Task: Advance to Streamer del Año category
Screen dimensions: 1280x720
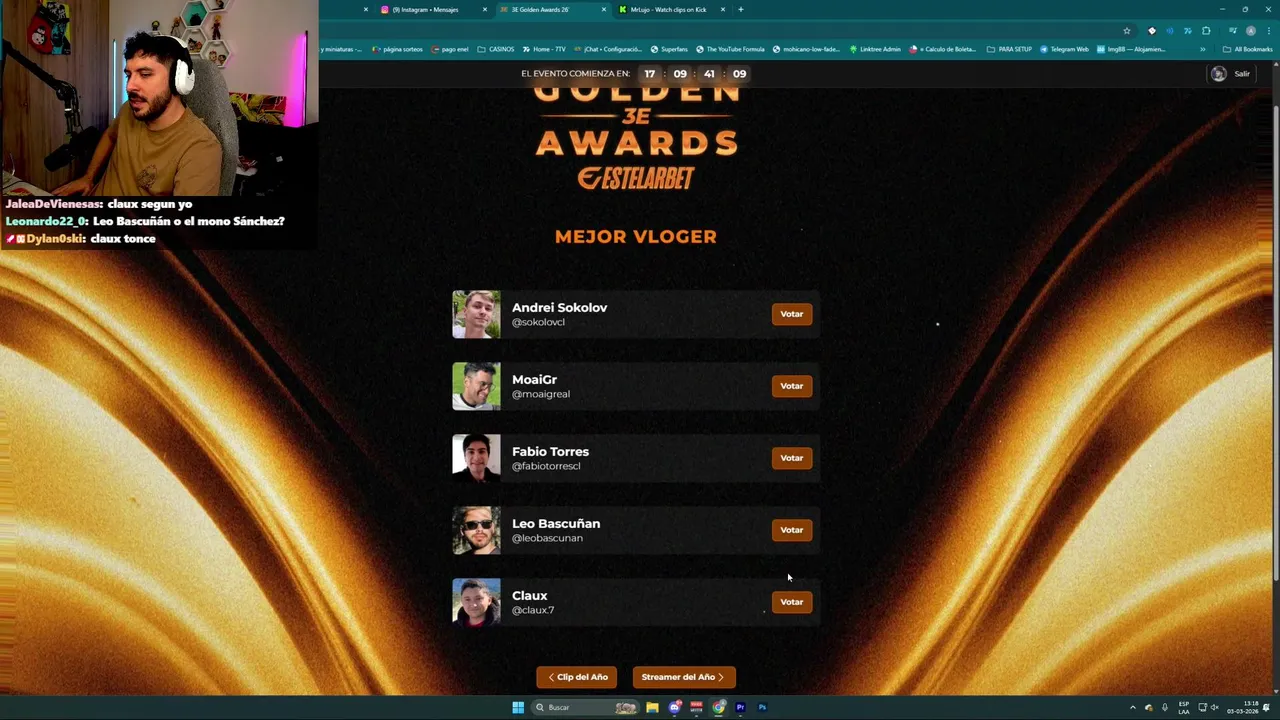Action: click(684, 677)
